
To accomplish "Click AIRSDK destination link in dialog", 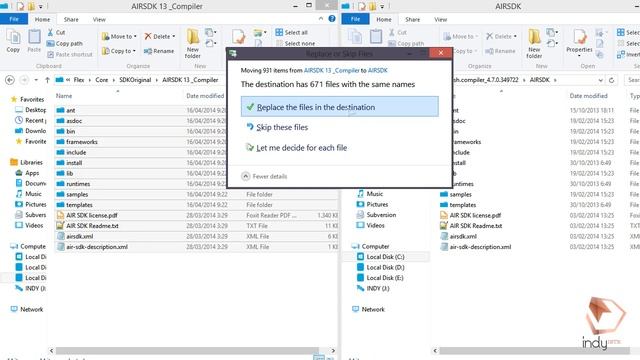I will pos(378,70).
